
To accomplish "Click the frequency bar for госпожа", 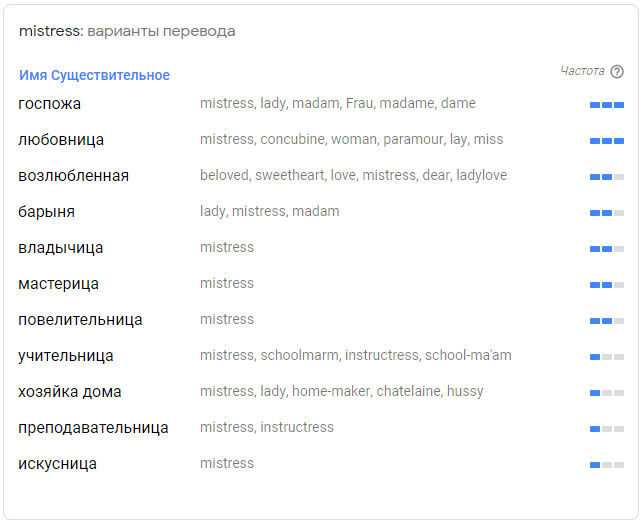I will click(x=606, y=105).
